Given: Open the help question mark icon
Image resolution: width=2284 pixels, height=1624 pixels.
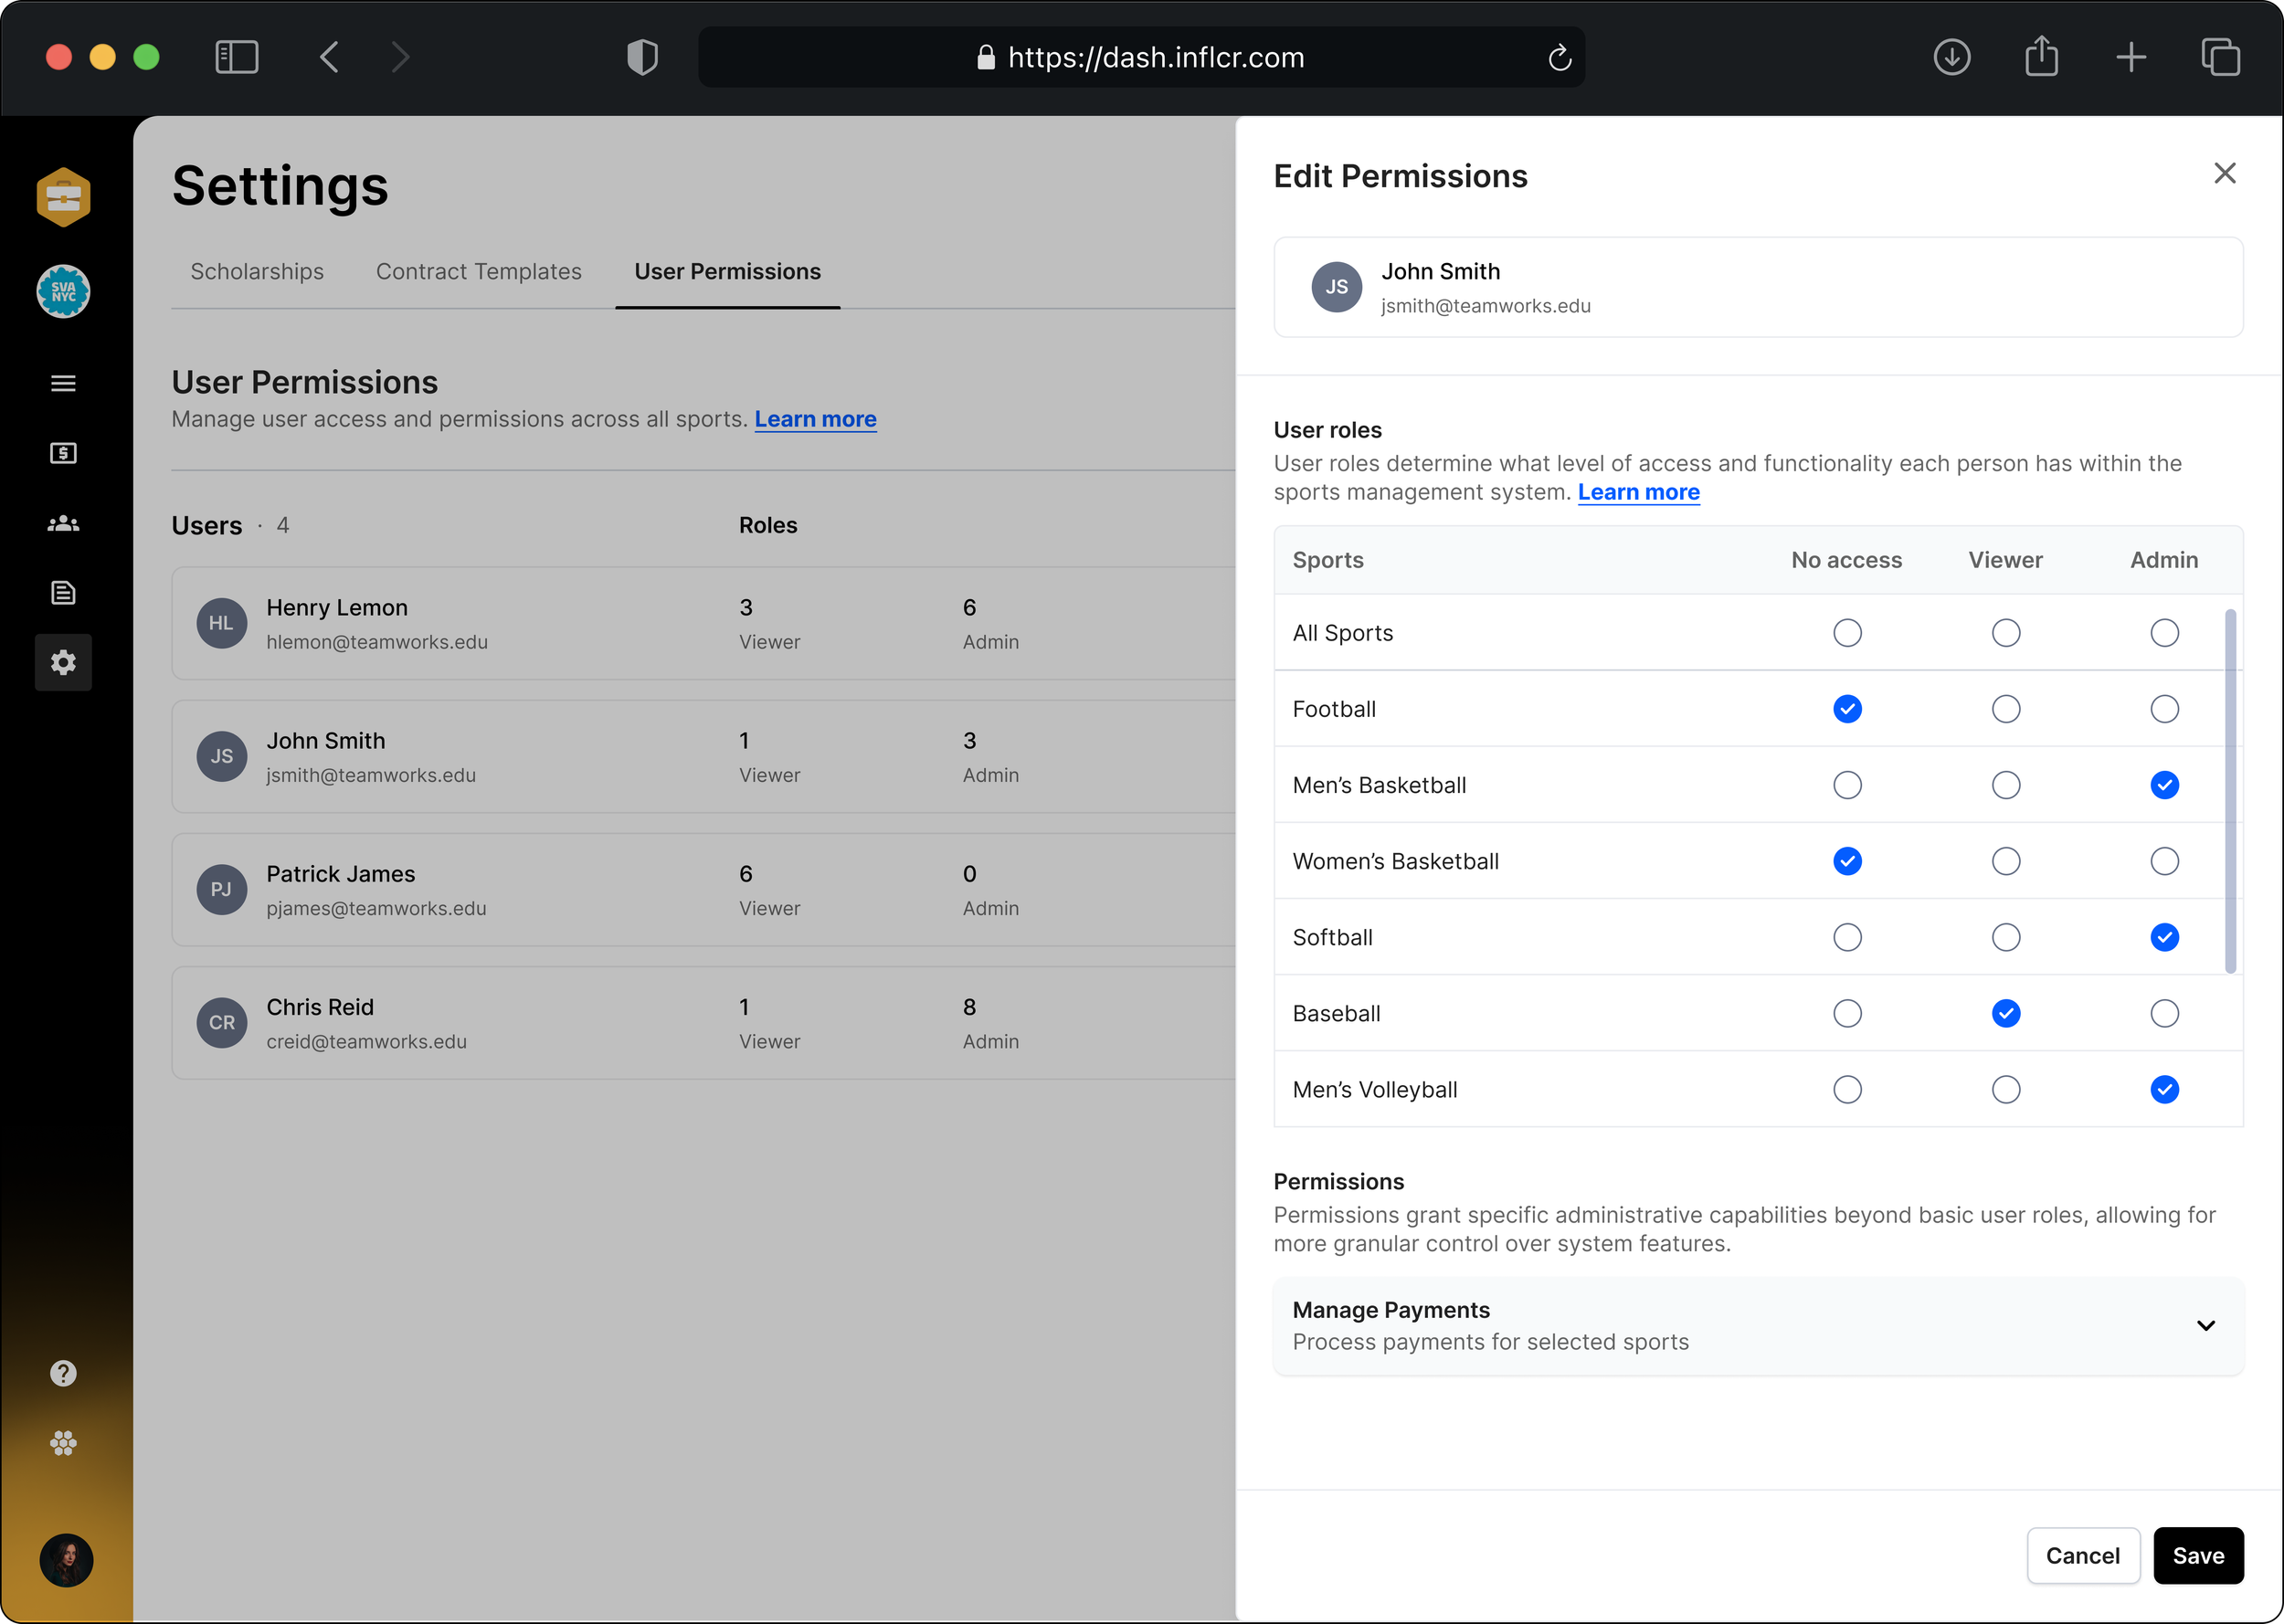Looking at the screenshot, I should [63, 1373].
